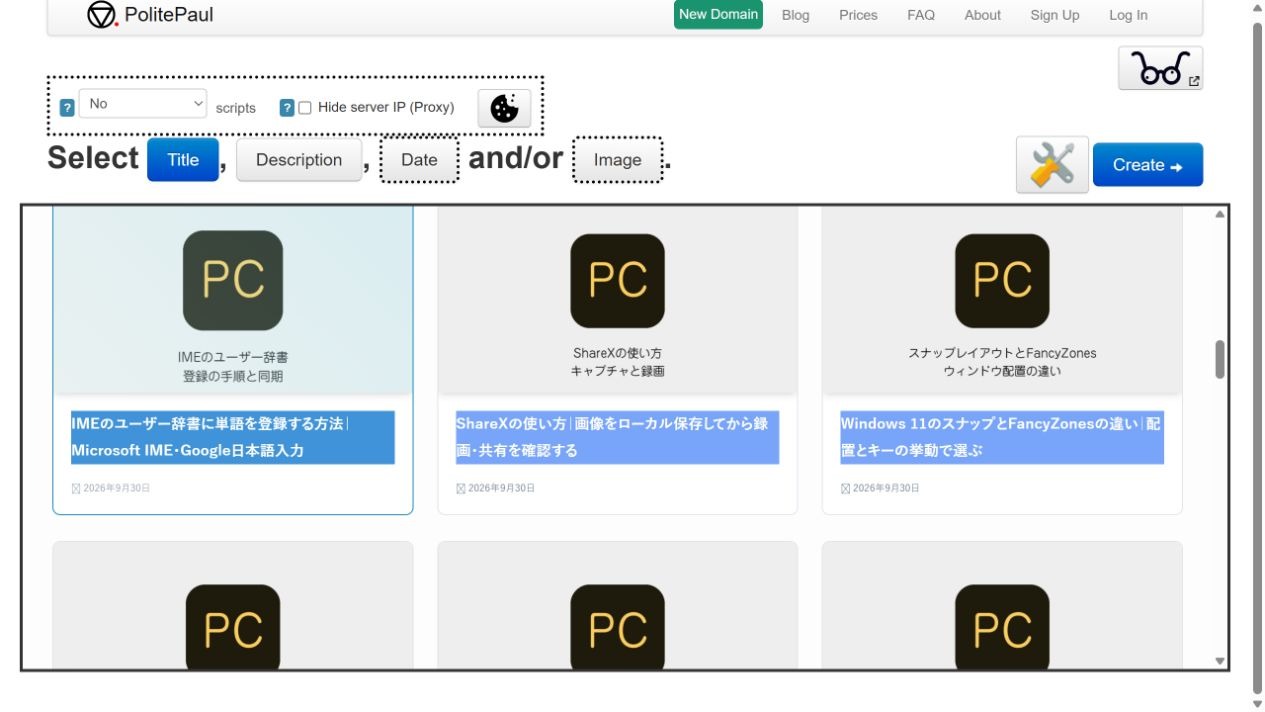1265x712 pixels.
Task: Open the Prices page
Action: tap(858, 15)
